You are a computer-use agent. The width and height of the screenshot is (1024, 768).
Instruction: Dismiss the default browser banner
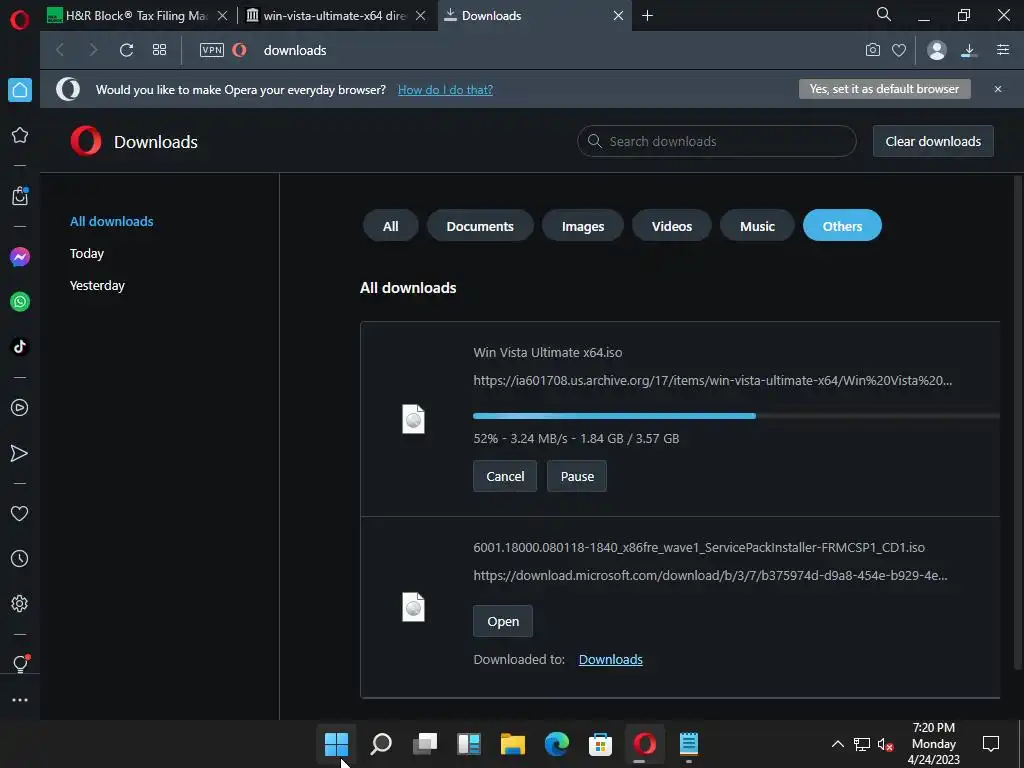997,89
